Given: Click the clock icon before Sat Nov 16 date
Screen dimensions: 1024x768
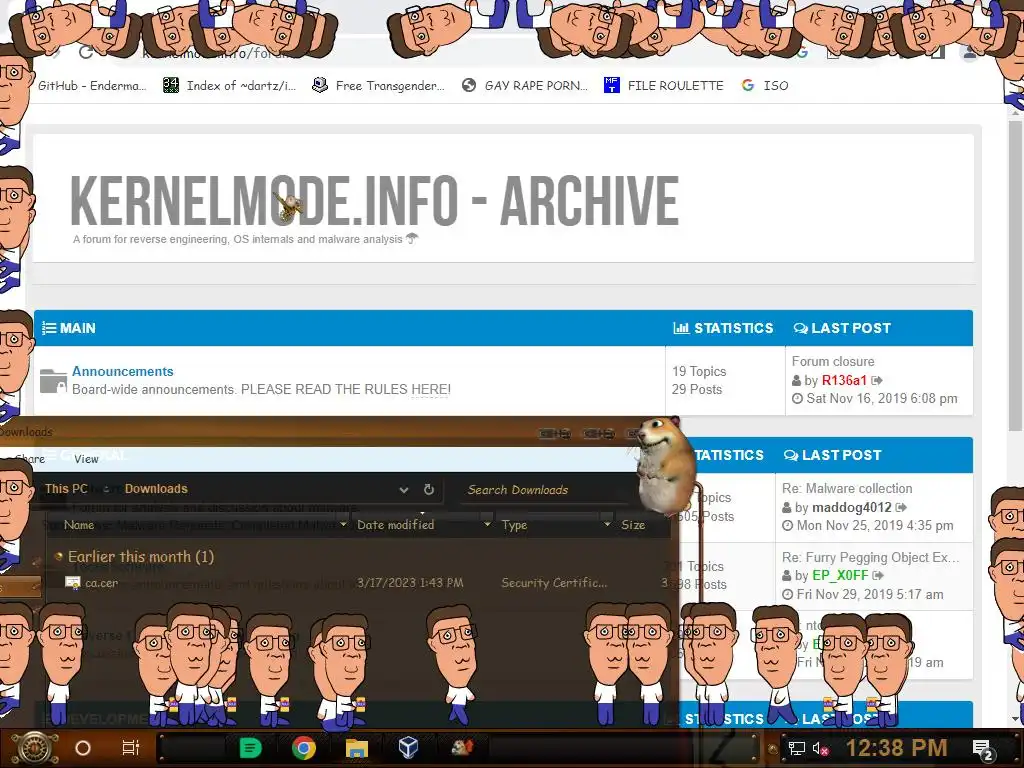Looking at the screenshot, I should (x=797, y=398).
